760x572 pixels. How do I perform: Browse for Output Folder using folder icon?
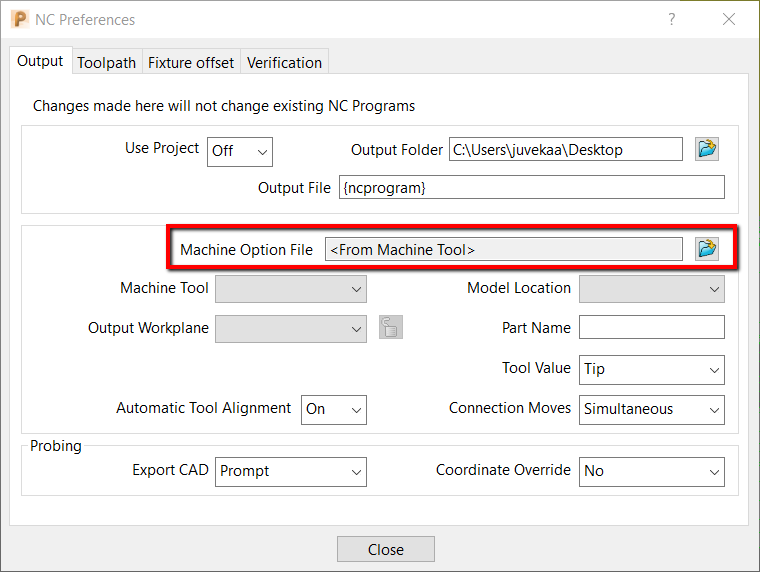point(708,149)
